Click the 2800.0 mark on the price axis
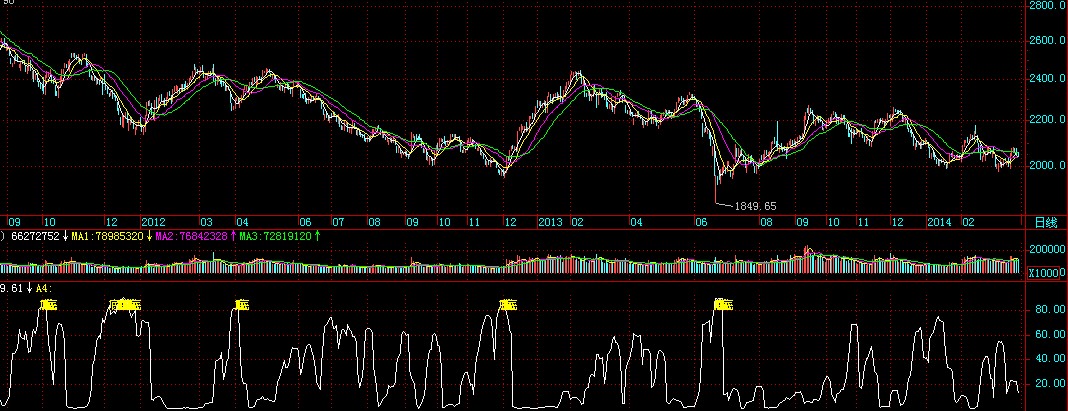Screen dimensions: 1068x411 coord(1047,6)
